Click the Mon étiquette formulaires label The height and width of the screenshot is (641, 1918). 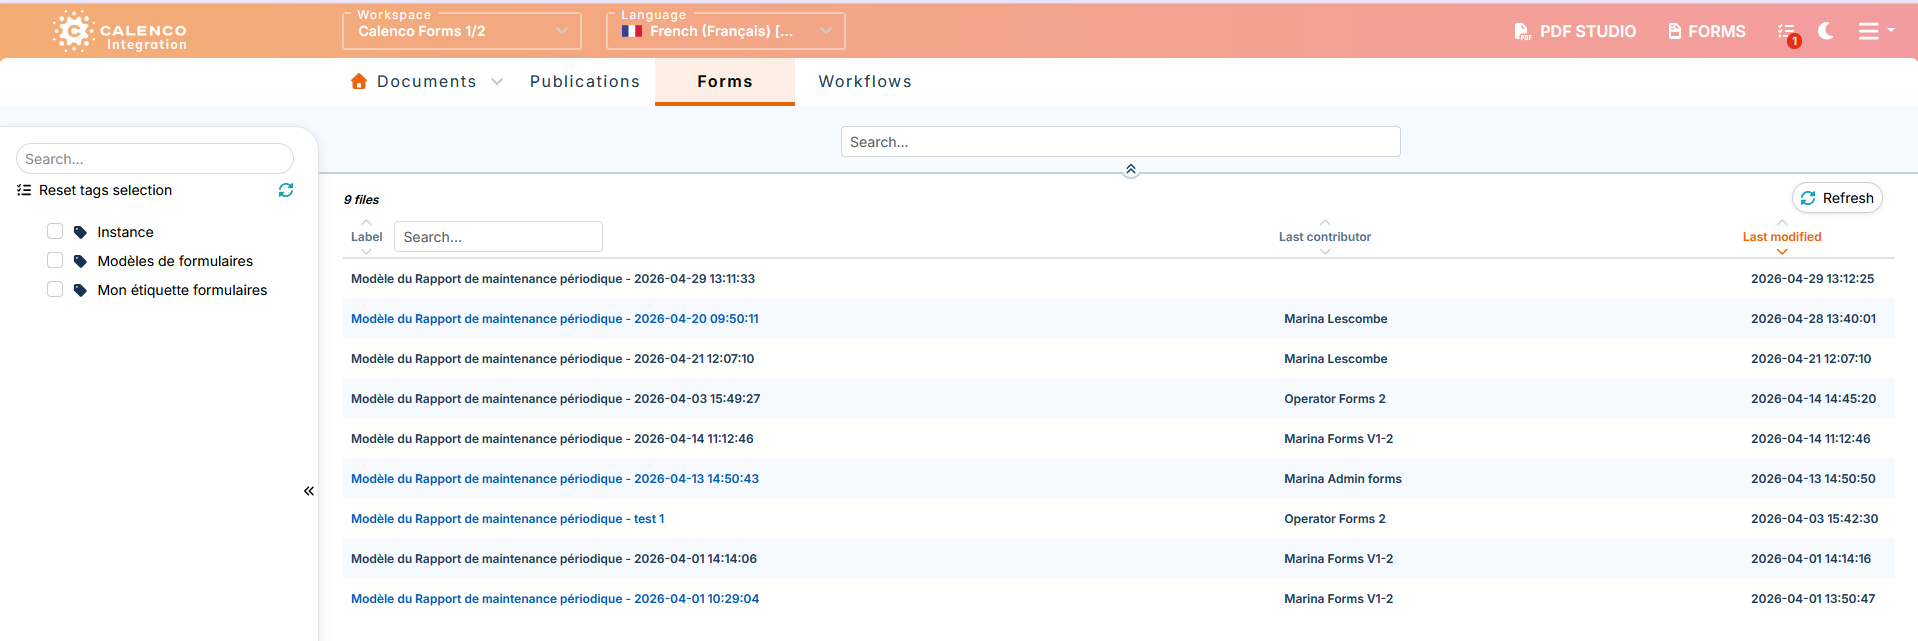tap(182, 290)
